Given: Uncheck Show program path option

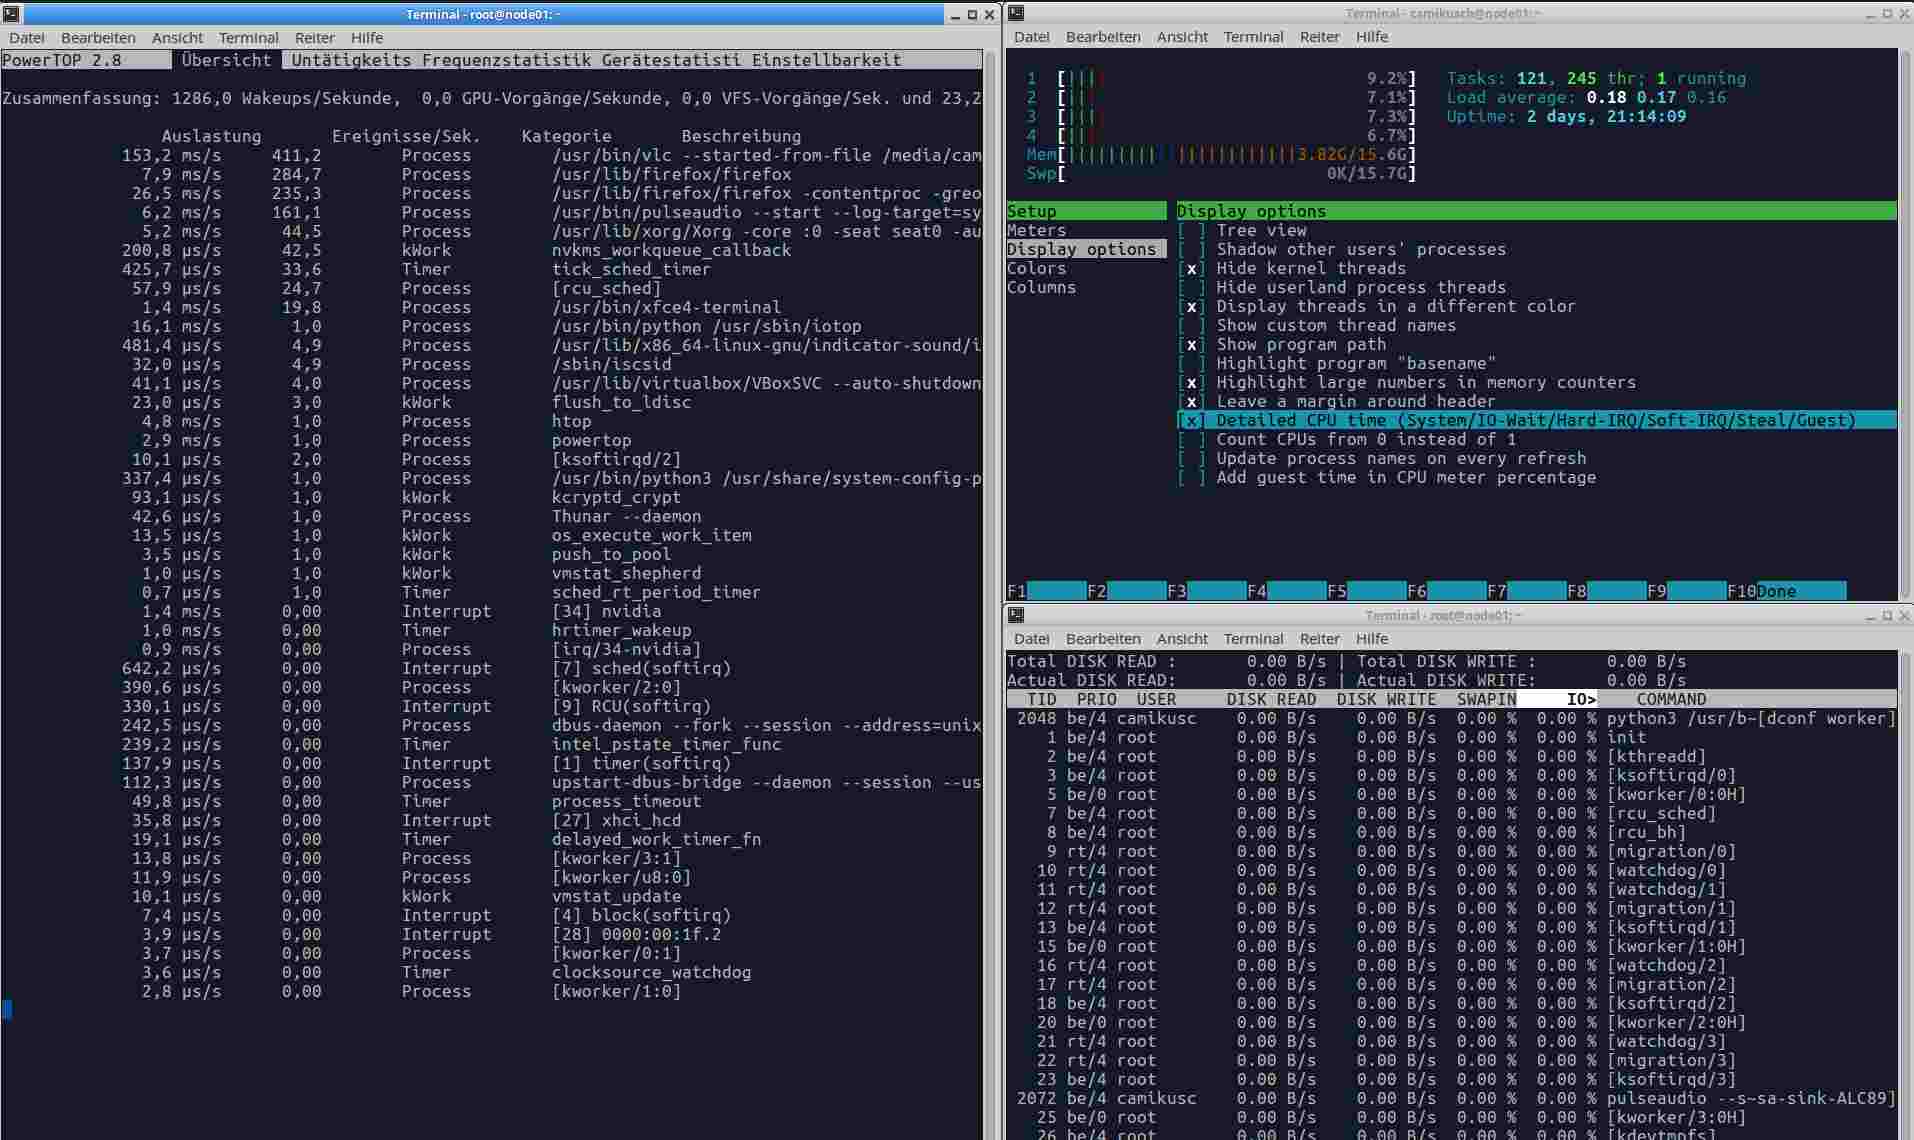Looking at the screenshot, I should click(x=1191, y=344).
